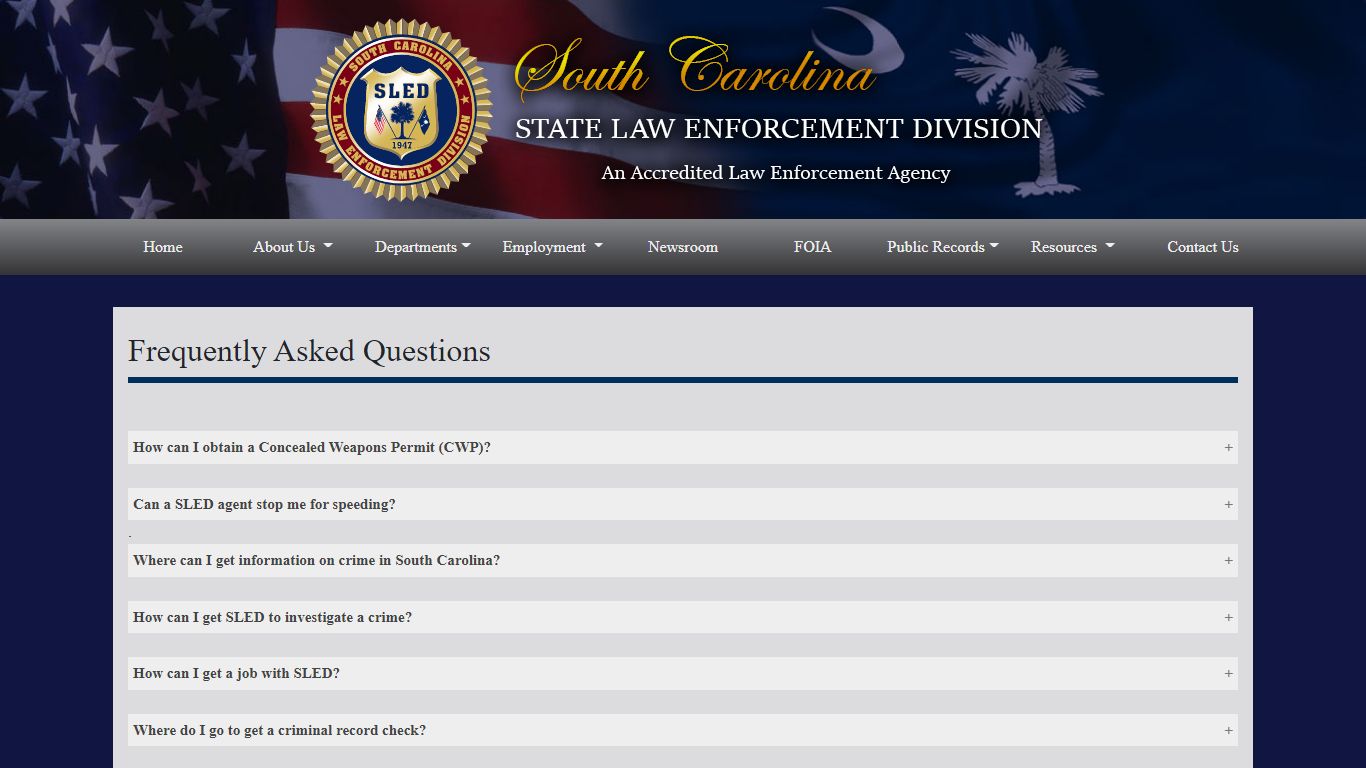Expand the criminal record check question

[x=683, y=730]
